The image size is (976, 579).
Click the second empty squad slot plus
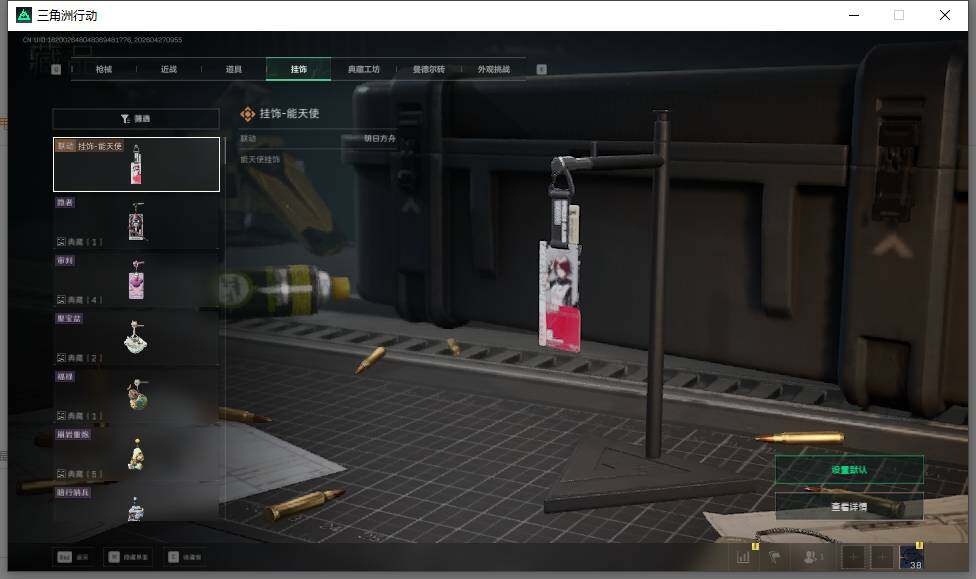coord(882,557)
